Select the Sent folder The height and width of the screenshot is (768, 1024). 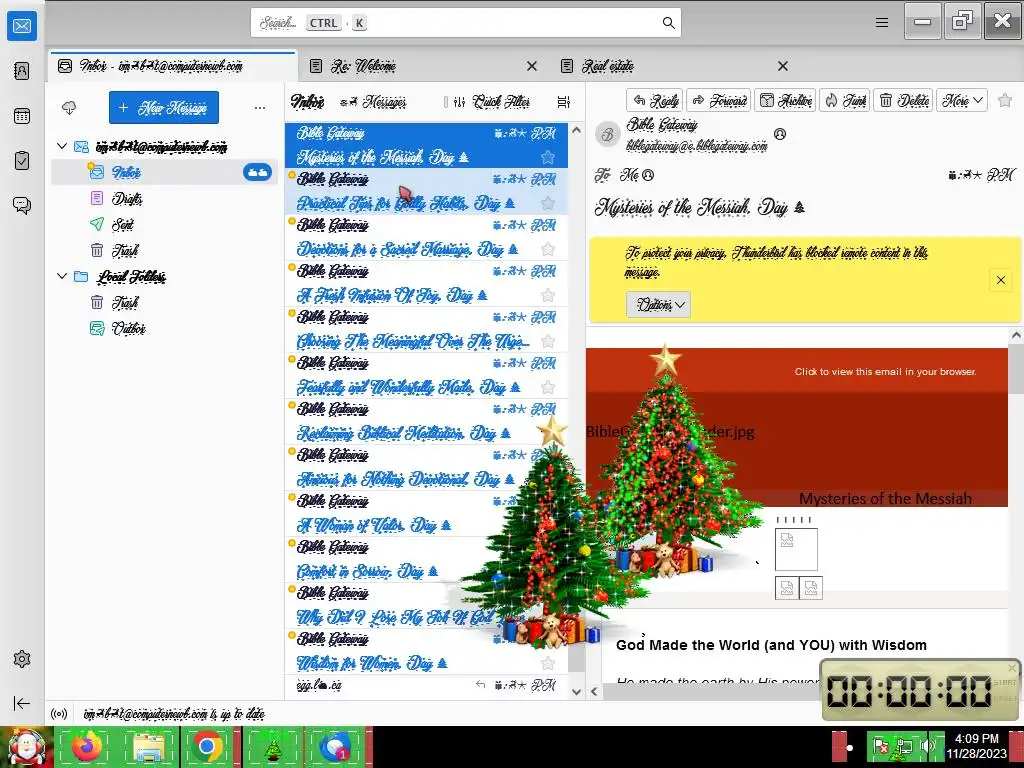(x=165, y=225)
